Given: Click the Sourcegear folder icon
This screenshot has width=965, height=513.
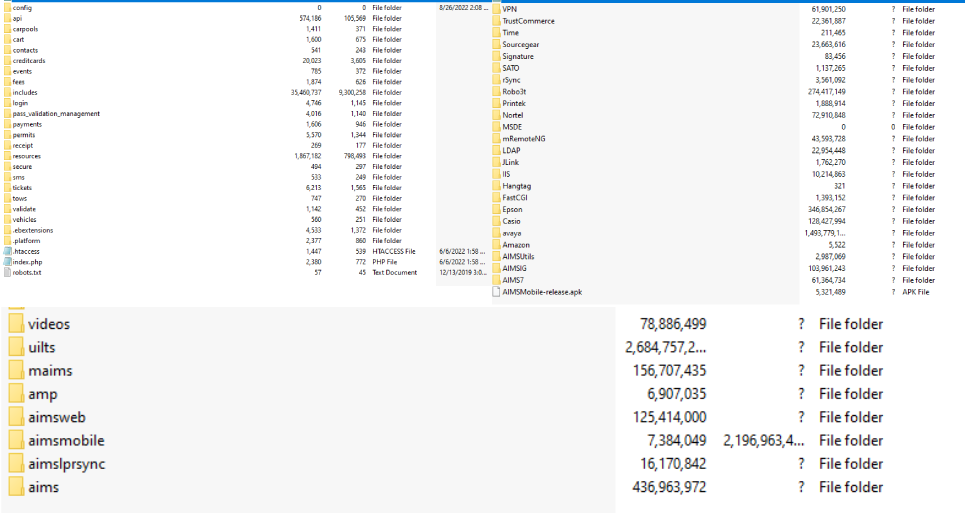Looking at the screenshot, I should pos(496,44).
